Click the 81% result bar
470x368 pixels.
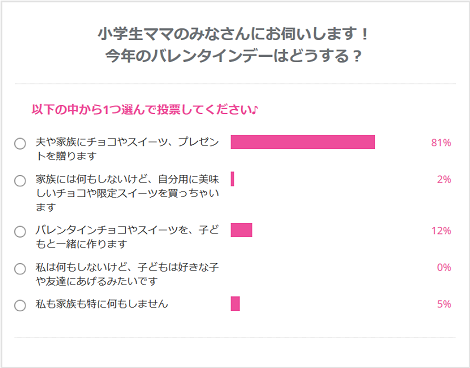click(x=303, y=142)
